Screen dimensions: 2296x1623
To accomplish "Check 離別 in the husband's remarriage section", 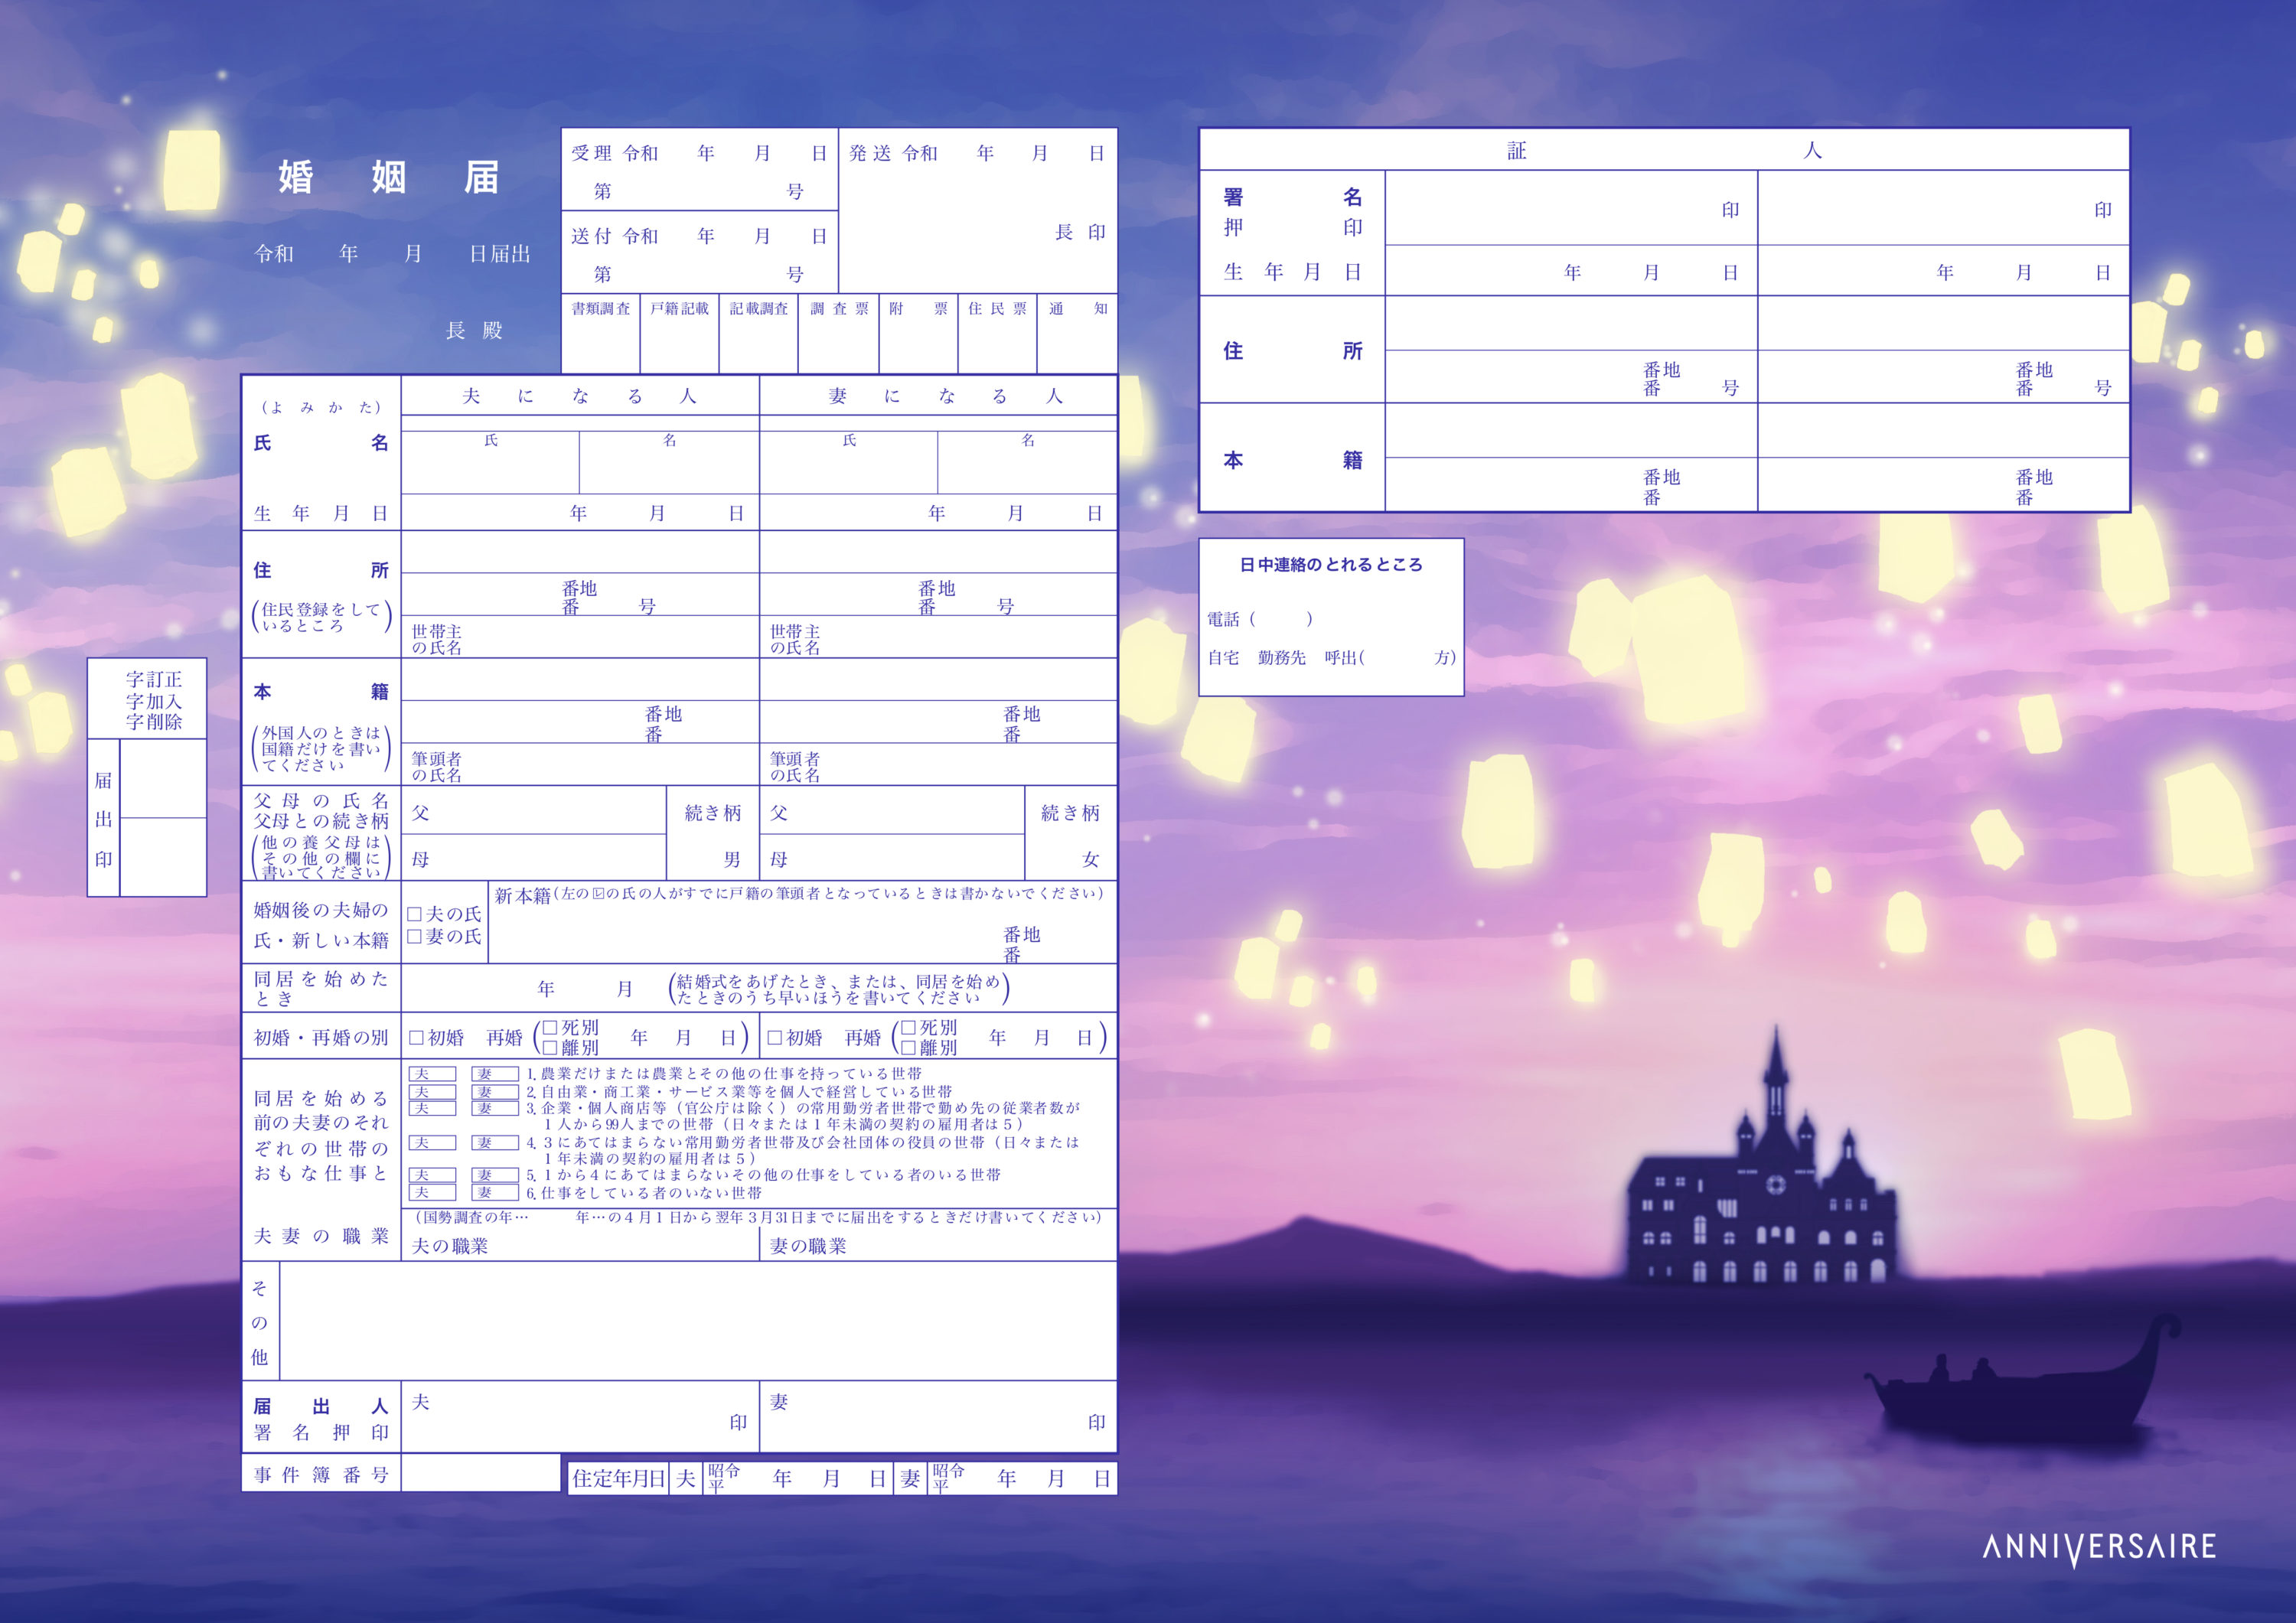I will coord(549,1048).
